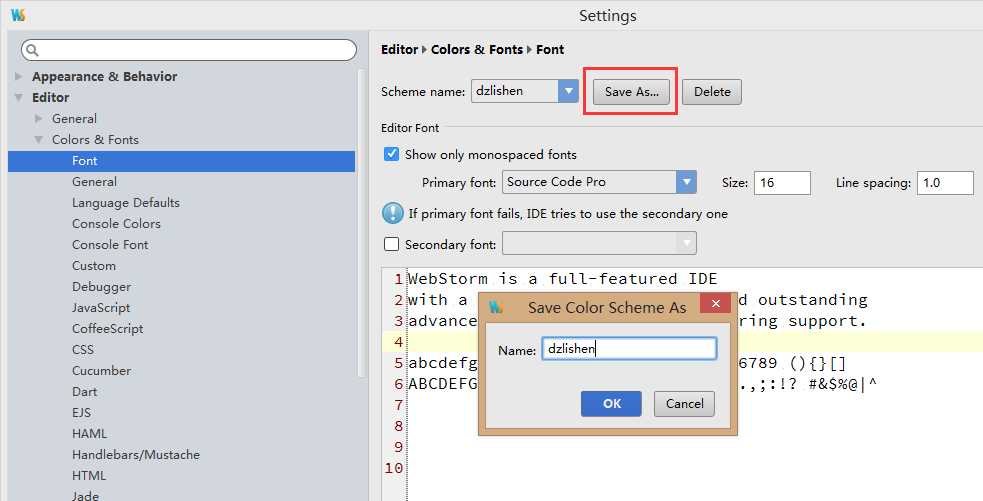Click the Delete scheme button

click(x=712, y=92)
